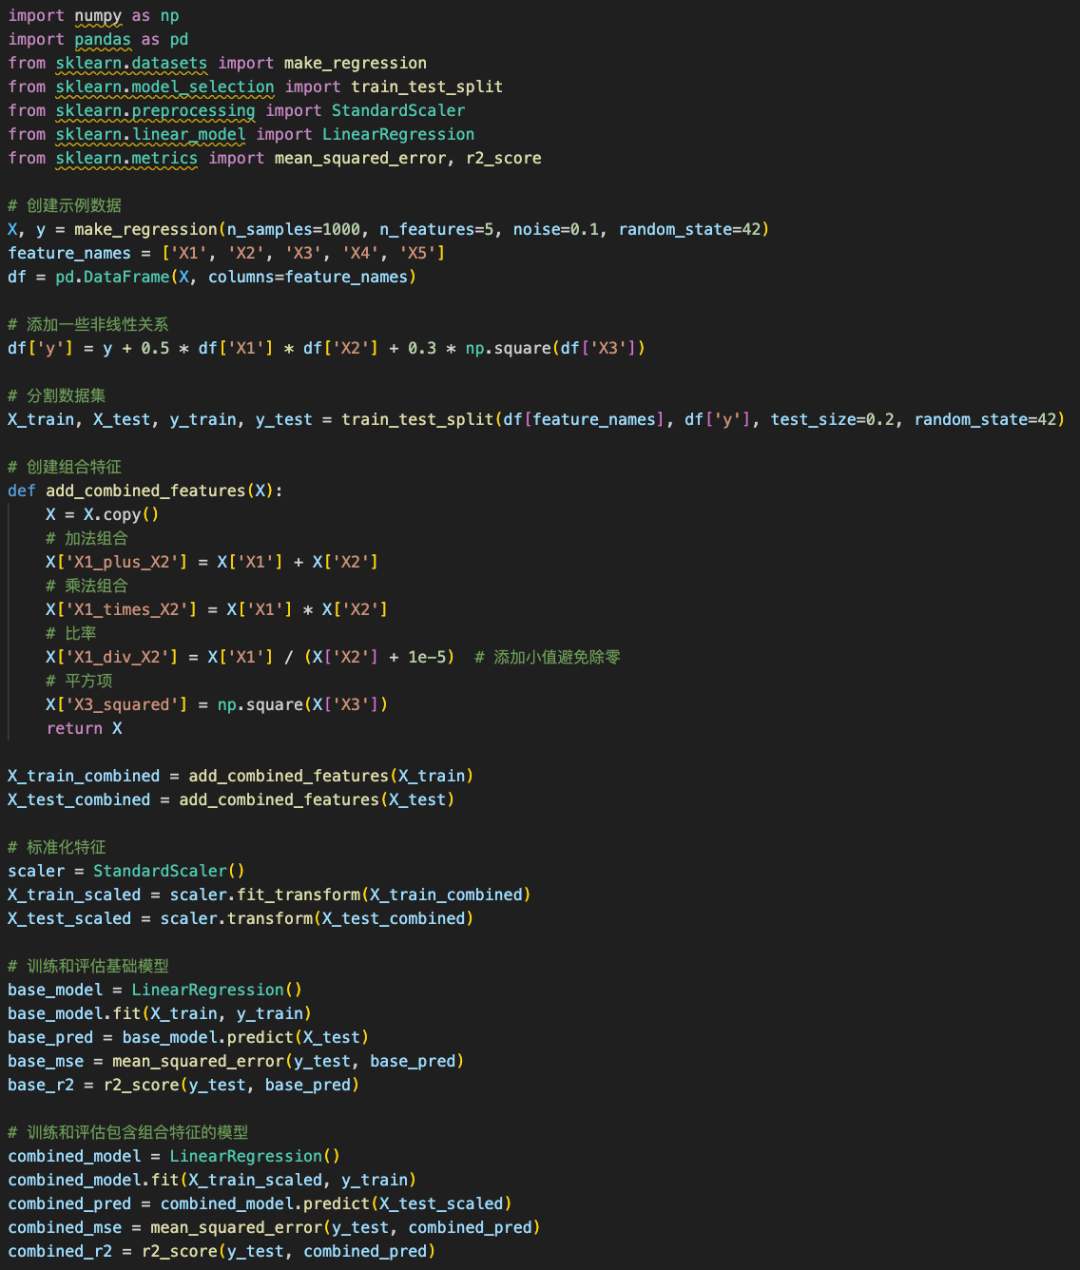The image size is (1080, 1270).
Task: Click the comment '# 添加小值避免除零'
Action: (547, 658)
